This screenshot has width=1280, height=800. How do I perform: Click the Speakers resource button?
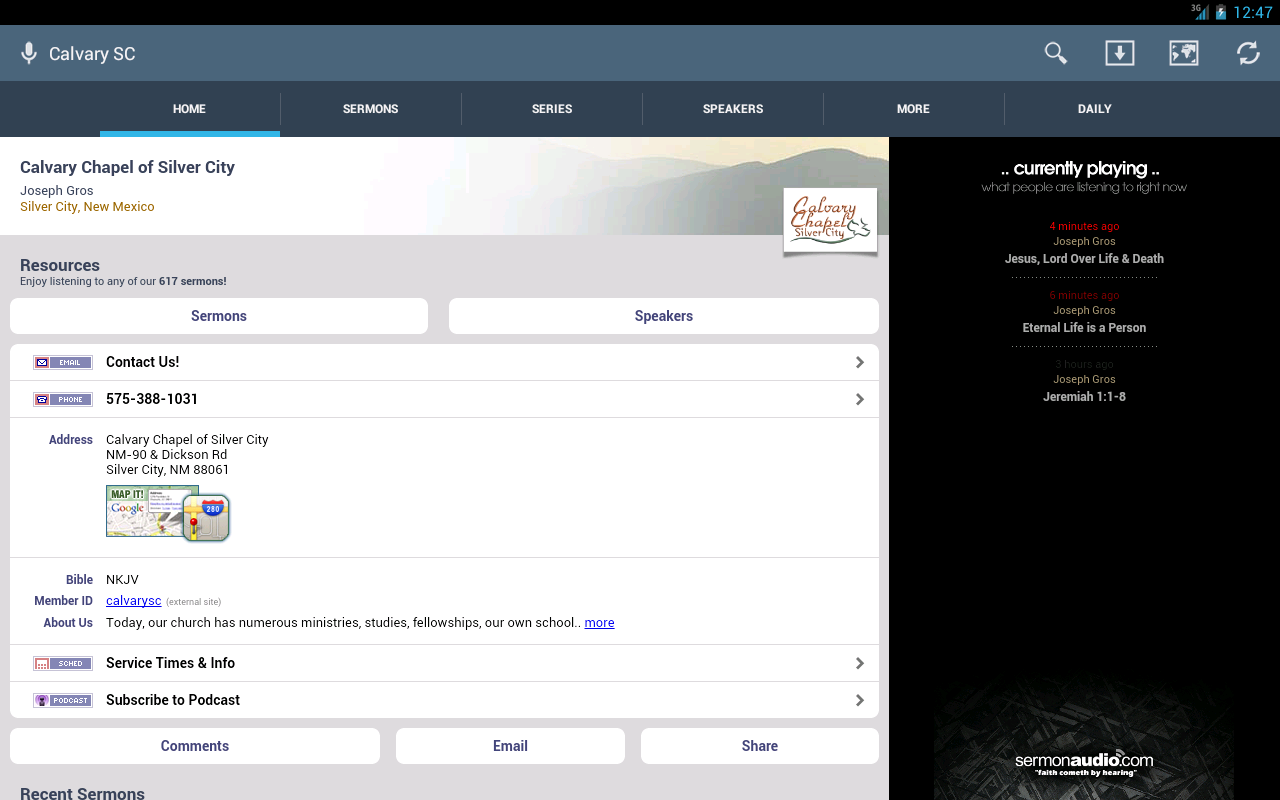coord(664,316)
